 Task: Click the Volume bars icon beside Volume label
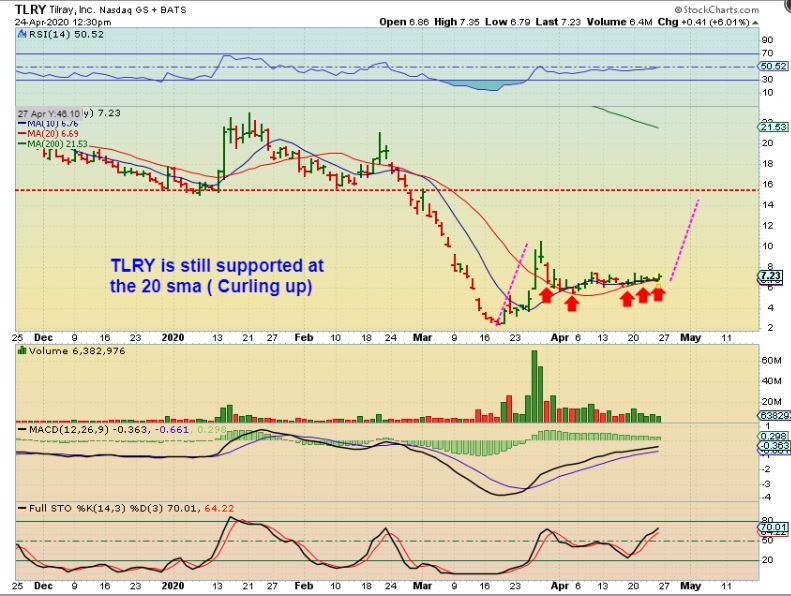(22, 350)
